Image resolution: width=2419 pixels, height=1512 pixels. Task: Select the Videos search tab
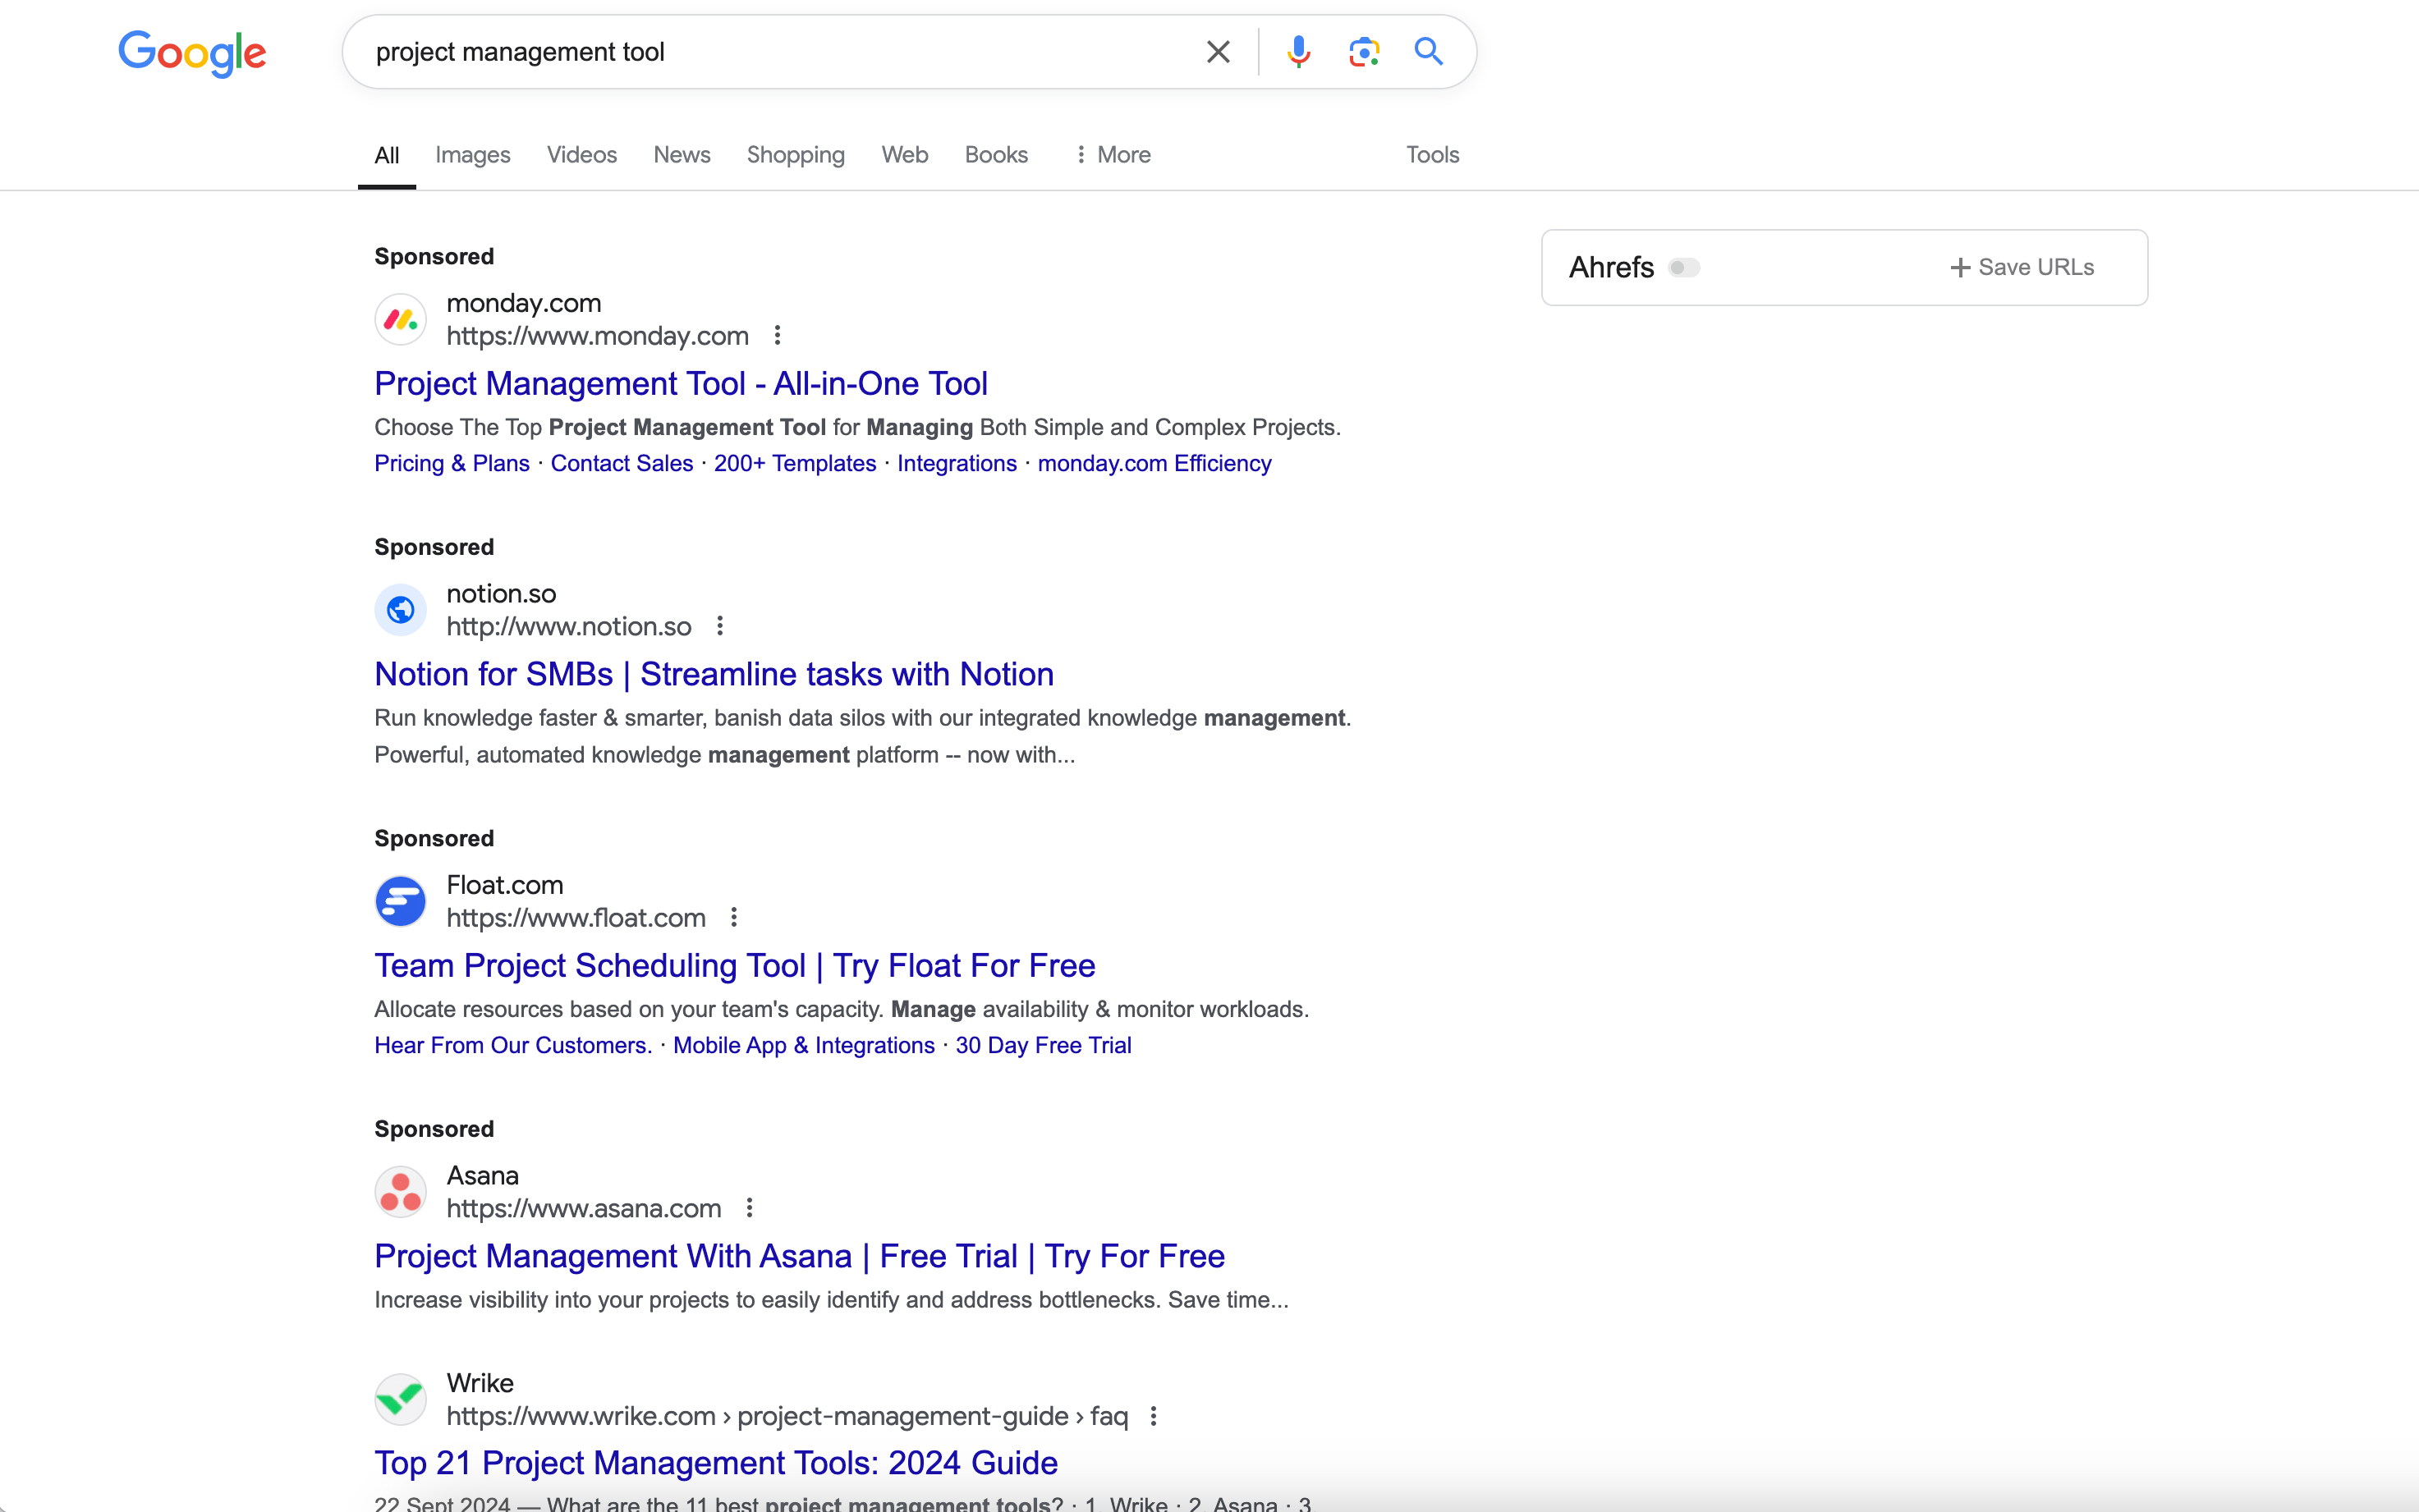[581, 155]
